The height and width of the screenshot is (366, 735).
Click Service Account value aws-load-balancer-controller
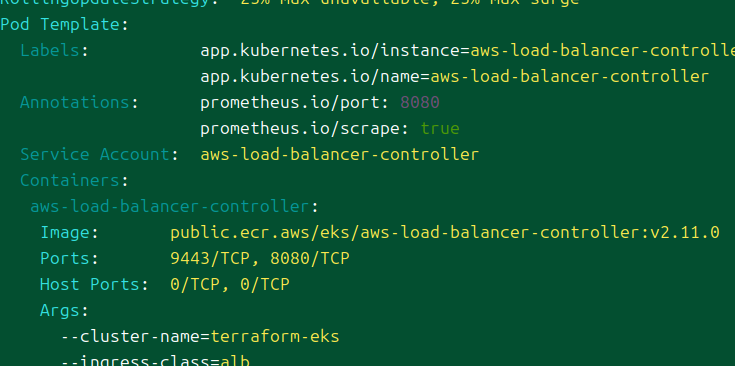(x=339, y=154)
